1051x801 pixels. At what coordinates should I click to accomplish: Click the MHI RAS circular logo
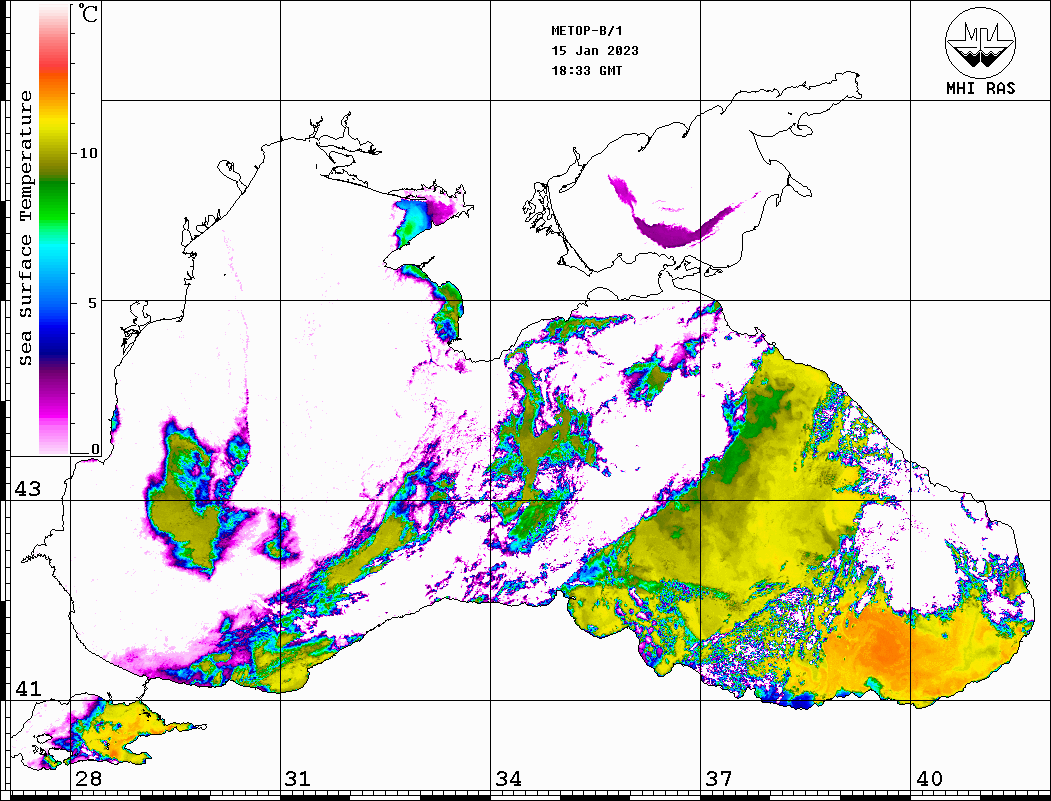[980, 42]
